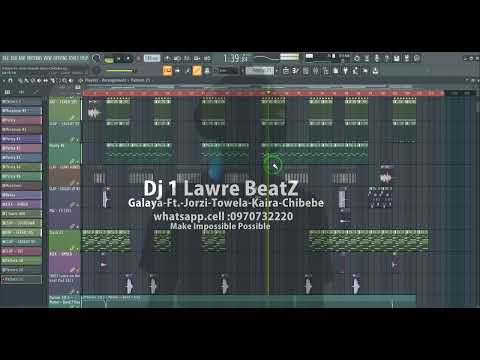This screenshot has height=360, width=480.
Task: Click the transport Record button
Action: [138, 59]
